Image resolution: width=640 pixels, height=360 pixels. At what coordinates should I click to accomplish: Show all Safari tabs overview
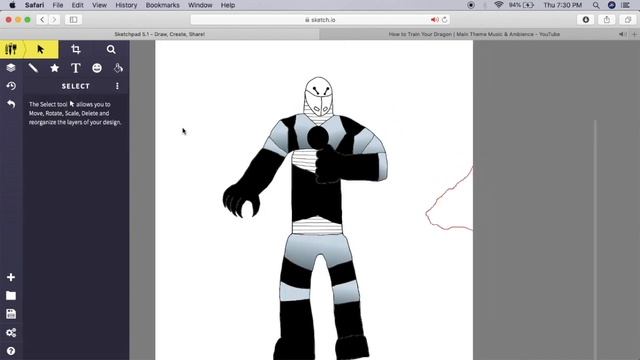click(628, 20)
